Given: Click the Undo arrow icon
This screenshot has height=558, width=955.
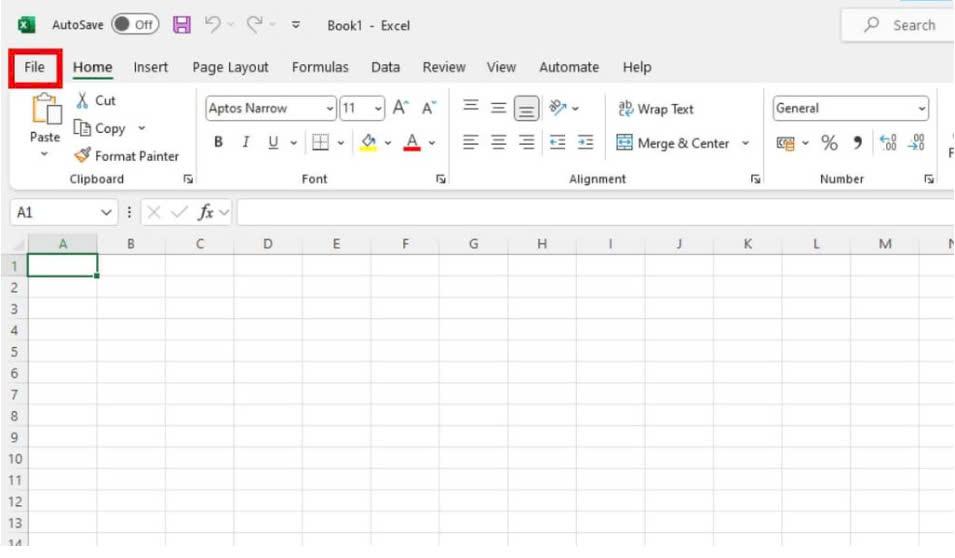Looking at the screenshot, I should (212, 24).
